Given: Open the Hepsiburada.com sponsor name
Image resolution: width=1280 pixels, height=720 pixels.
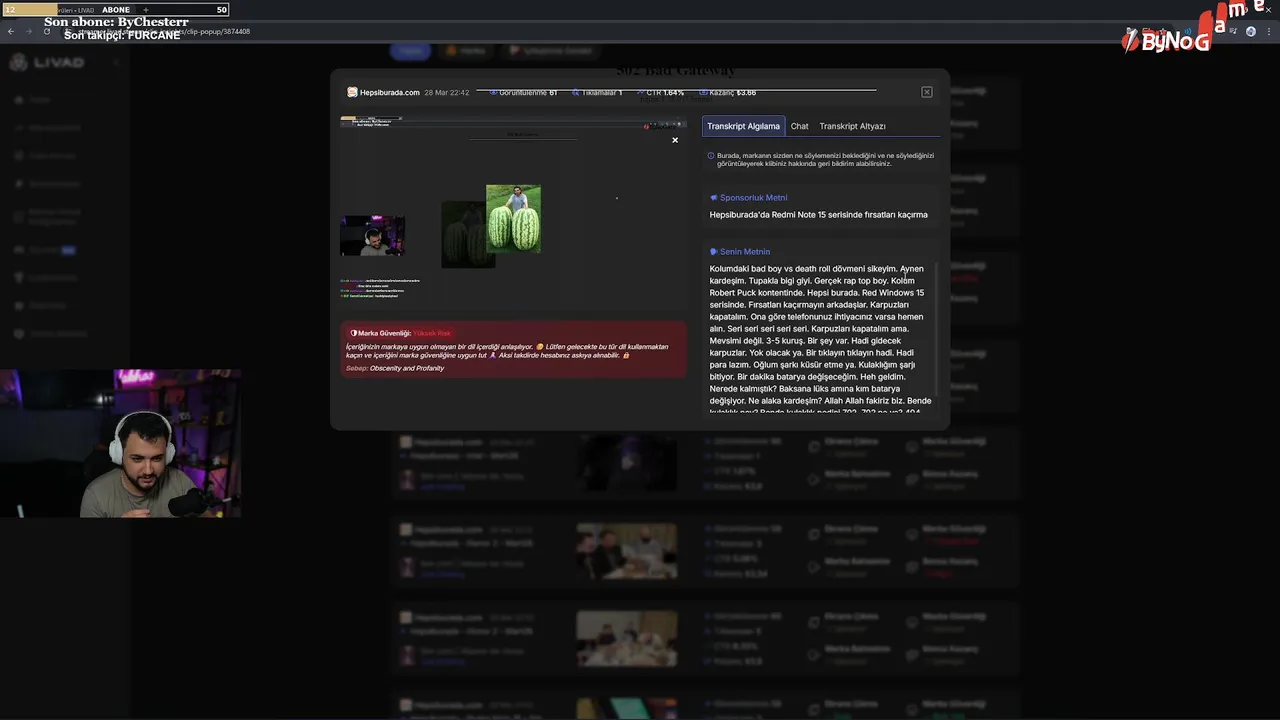Looking at the screenshot, I should 389,92.
